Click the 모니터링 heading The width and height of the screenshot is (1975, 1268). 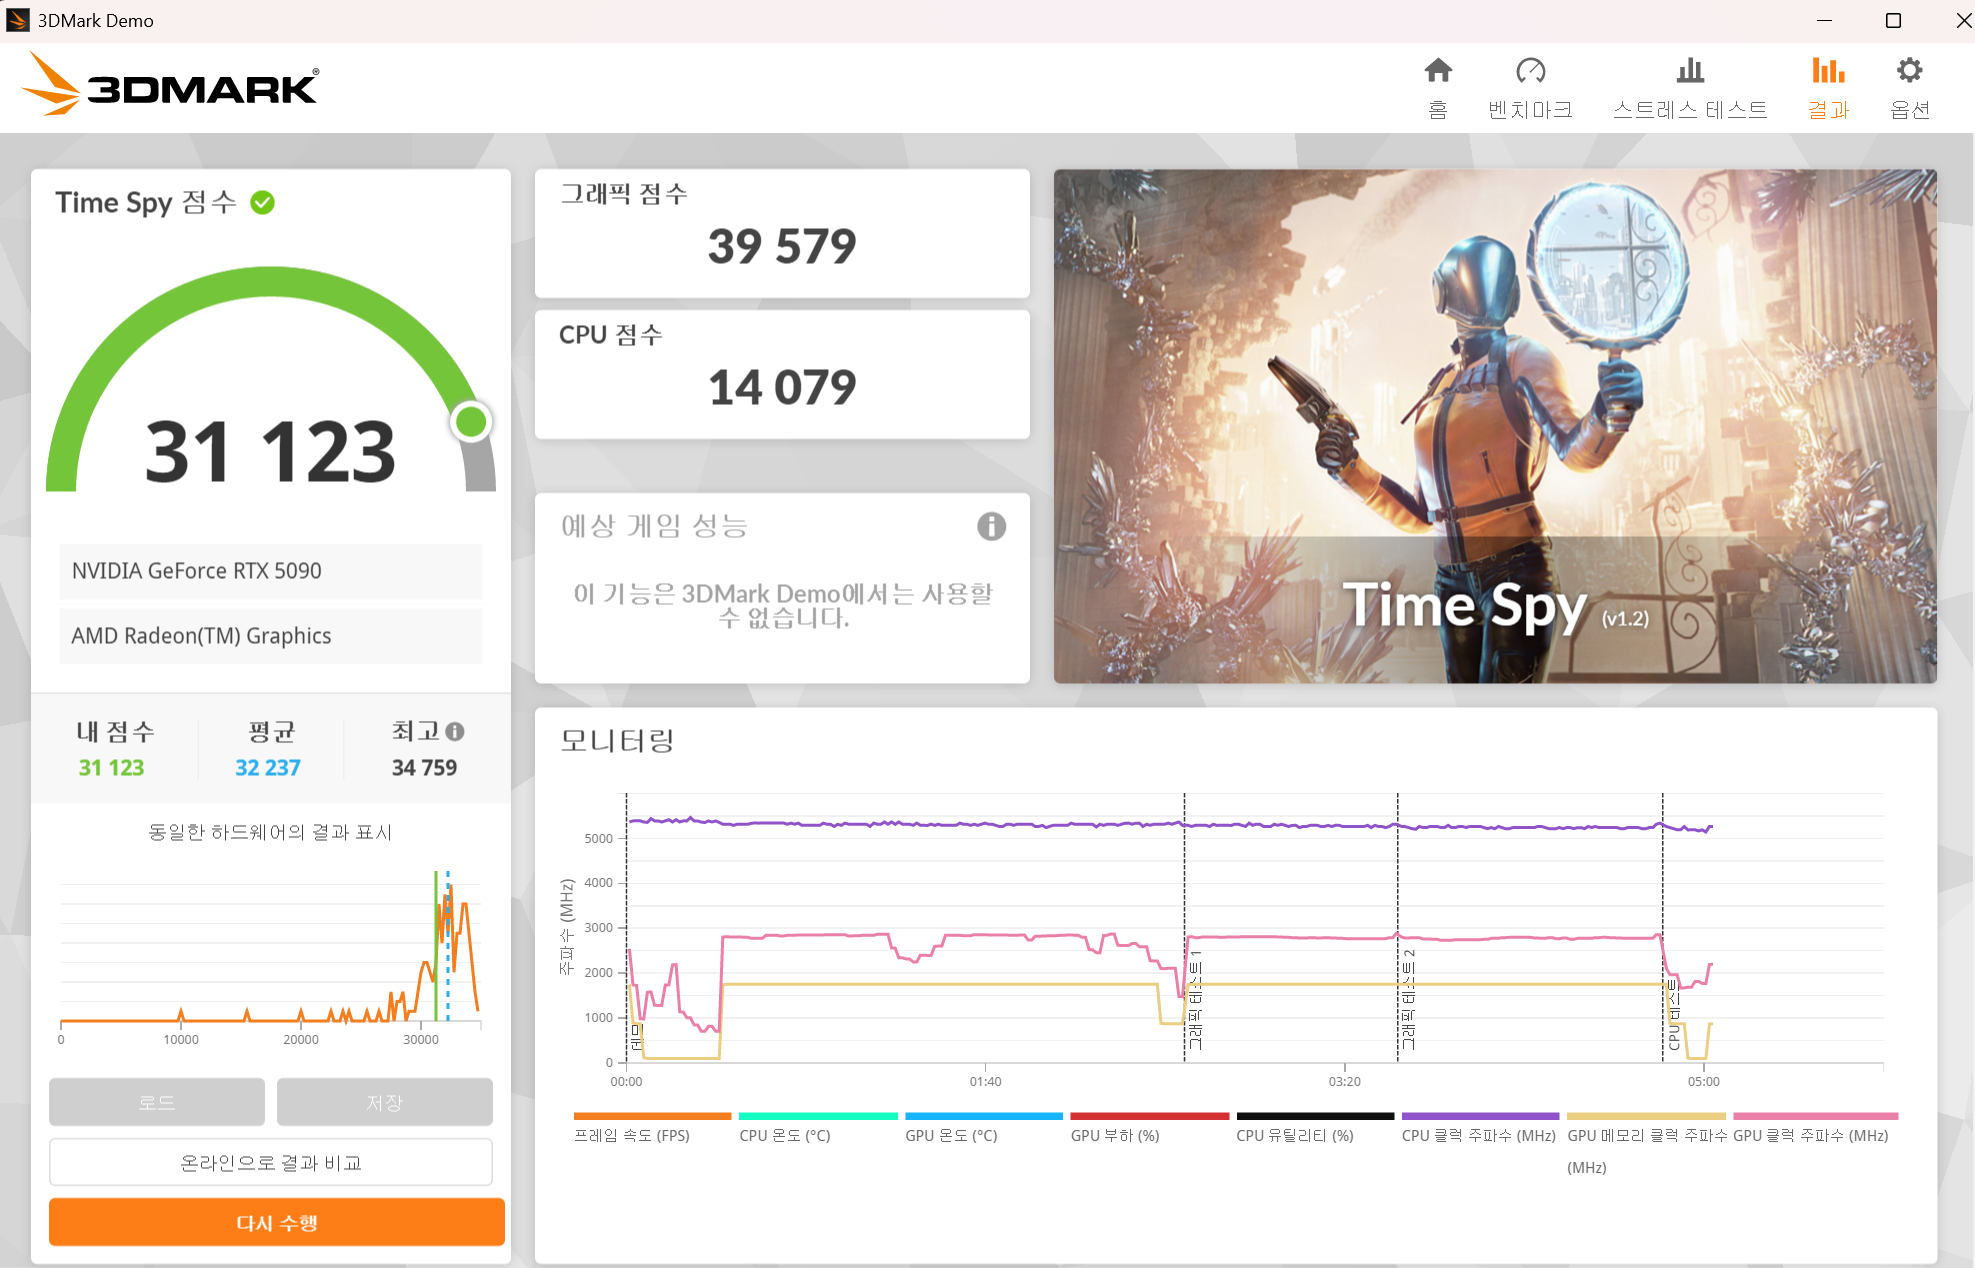click(x=617, y=741)
